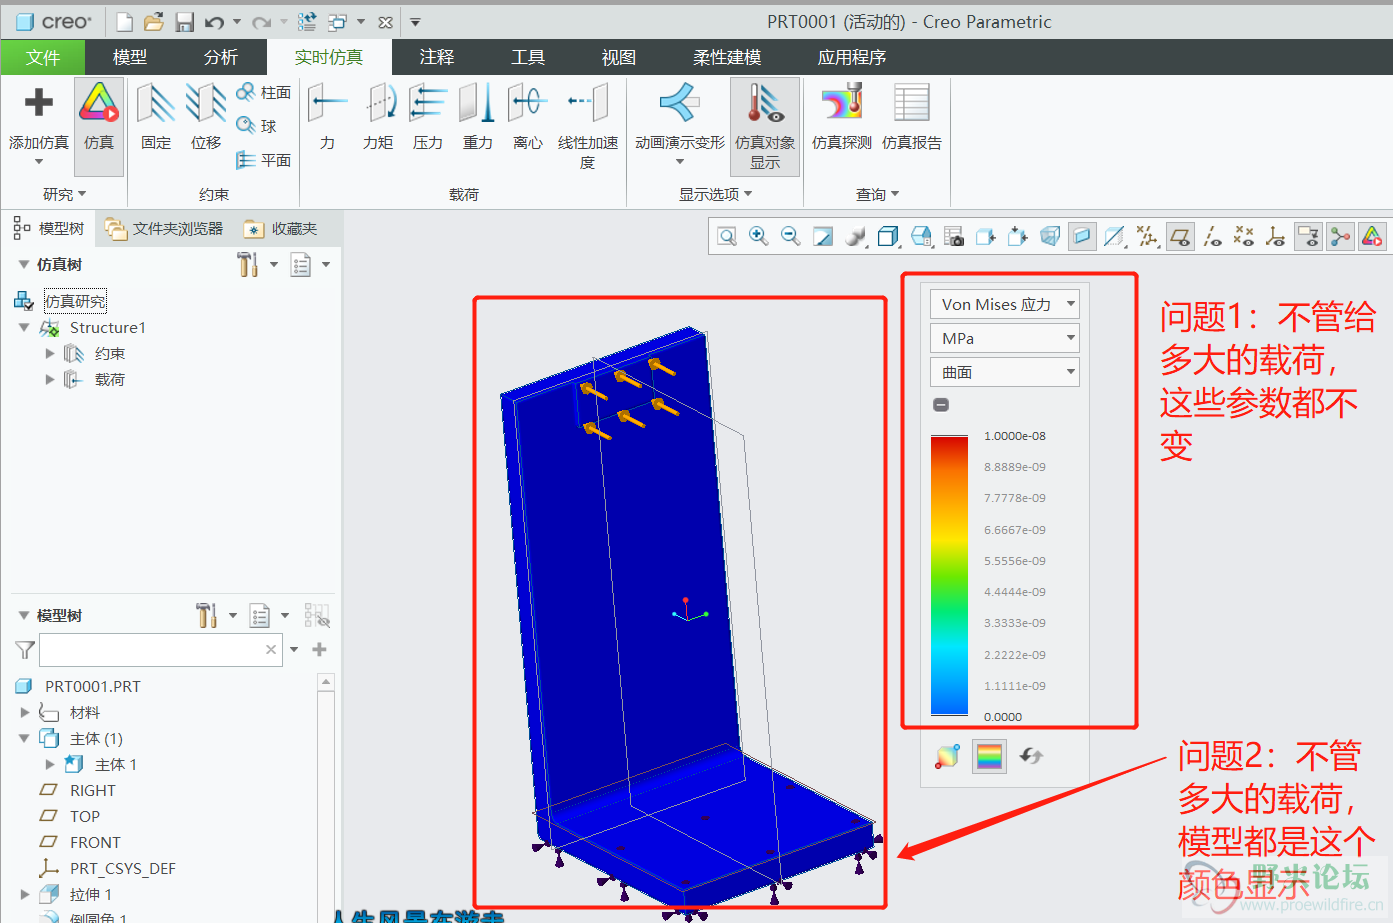Expand the 显示选项 group dropdown
This screenshot has width=1393, height=923.
click(716, 194)
